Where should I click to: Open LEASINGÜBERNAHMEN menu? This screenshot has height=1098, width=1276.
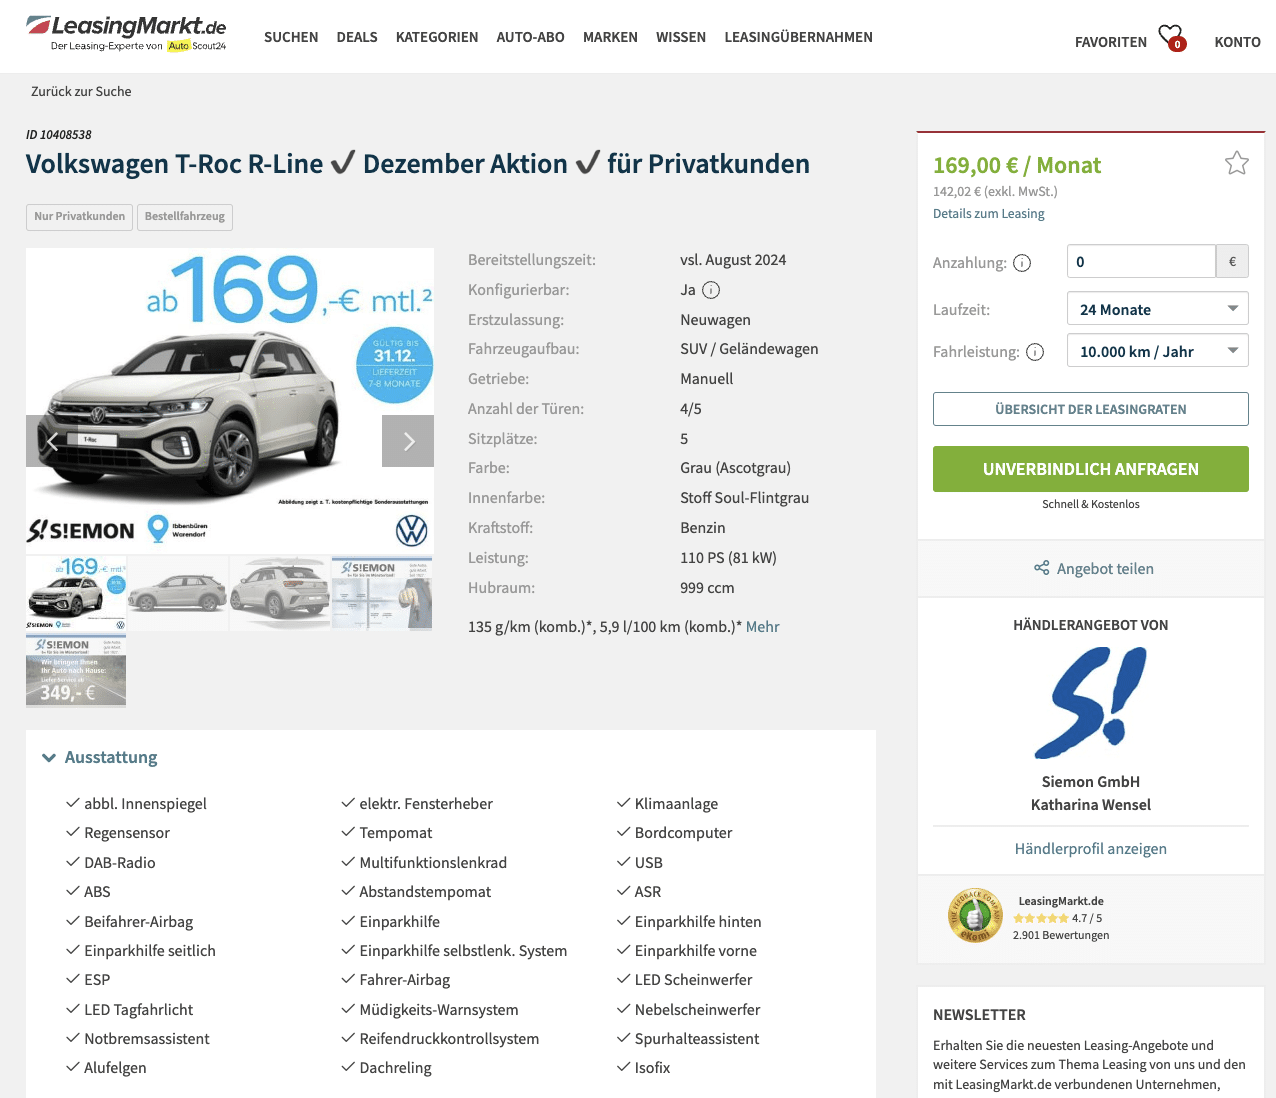pos(798,37)
